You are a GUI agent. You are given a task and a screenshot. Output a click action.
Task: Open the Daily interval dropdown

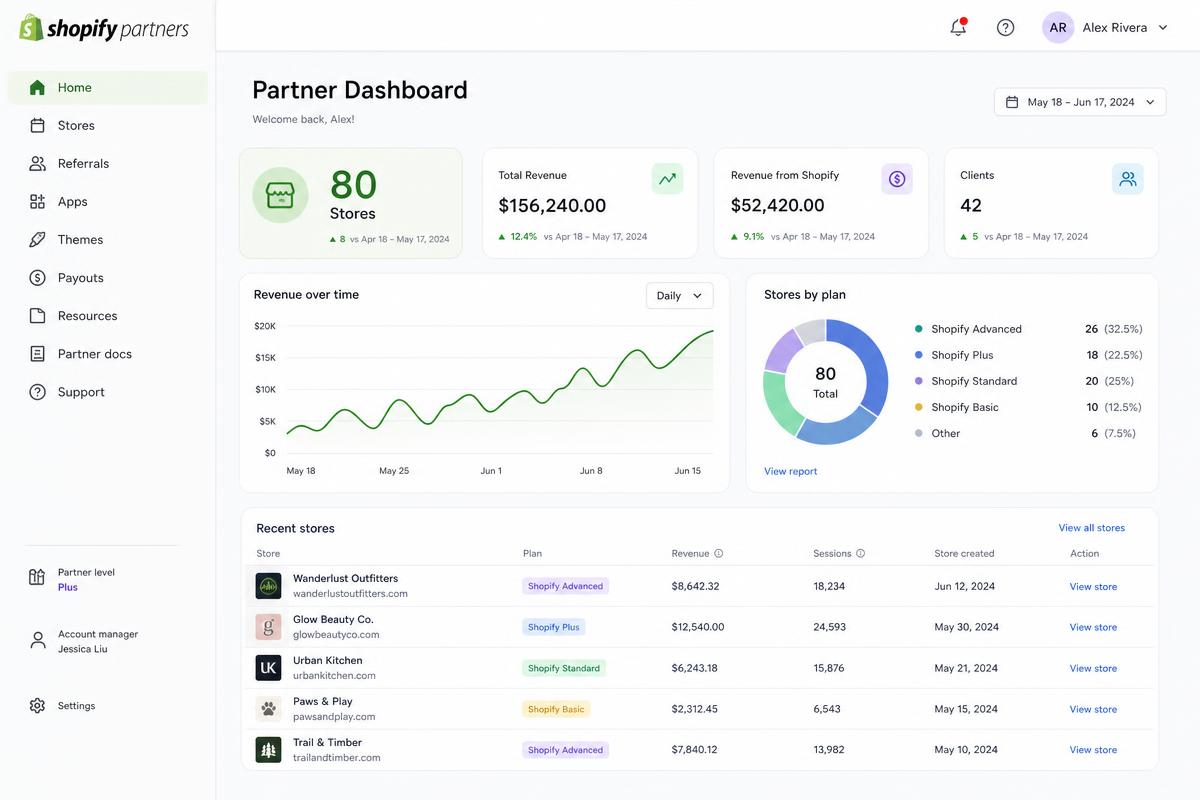[x=680, y=295]
